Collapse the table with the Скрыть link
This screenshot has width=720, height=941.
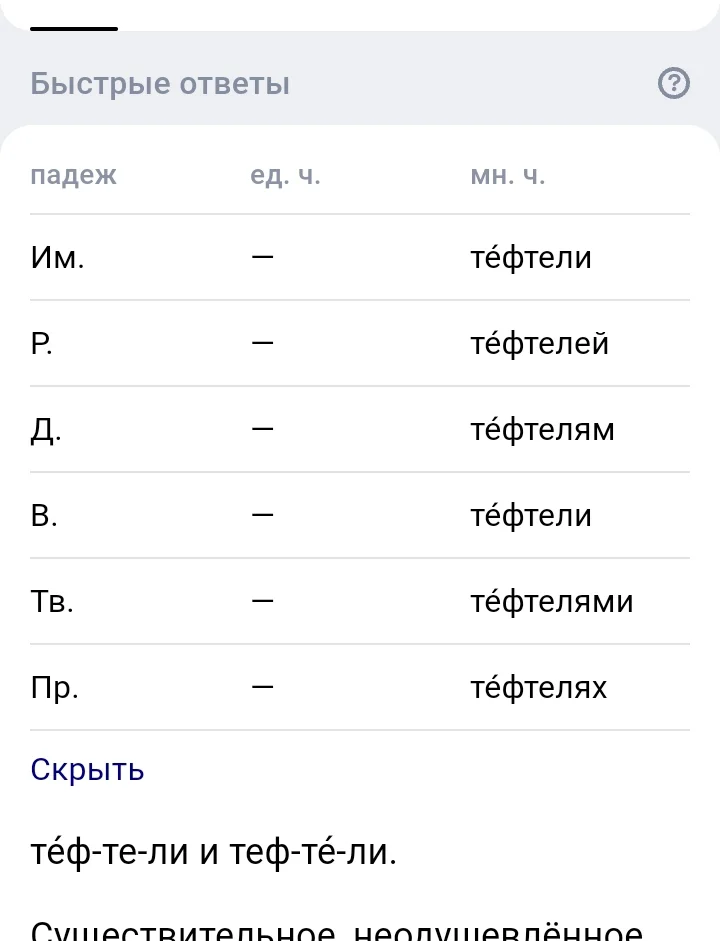[x=87, y=769]
